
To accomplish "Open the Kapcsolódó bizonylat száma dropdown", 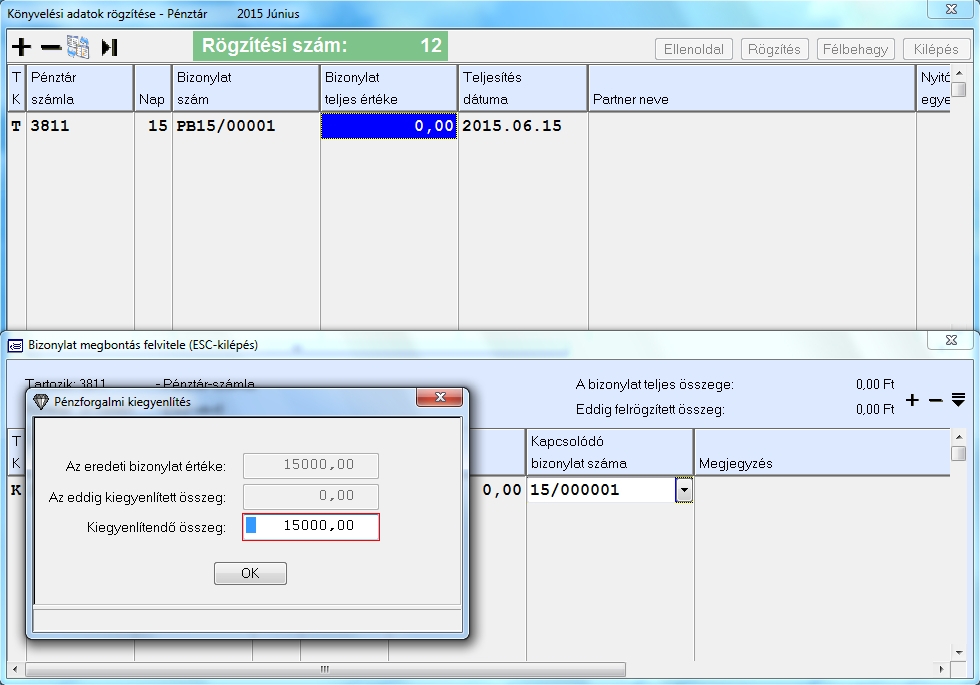I will coord(684,490).
